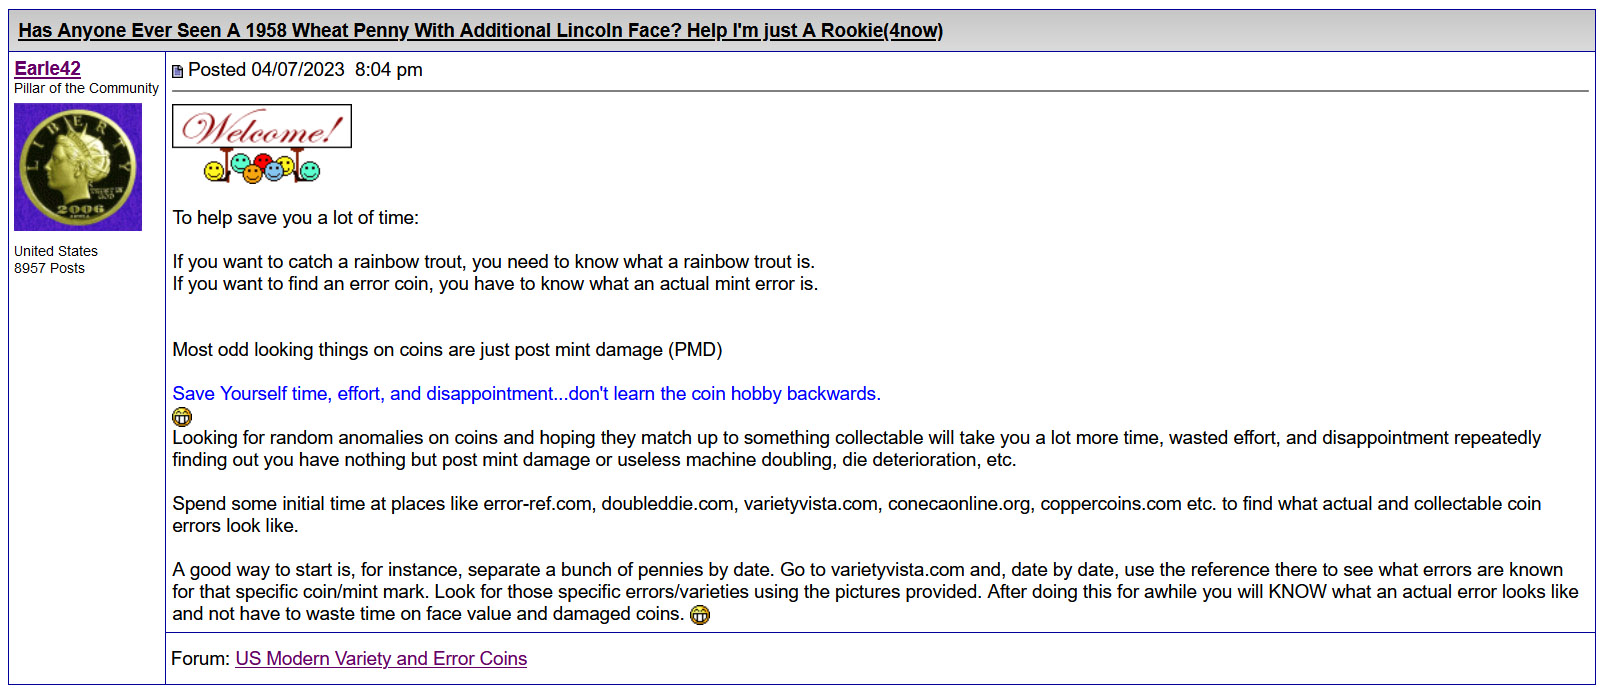Click the grinning smiley after 'damaged coins.'
1604x695 pixels.
[x=700, y=615]
